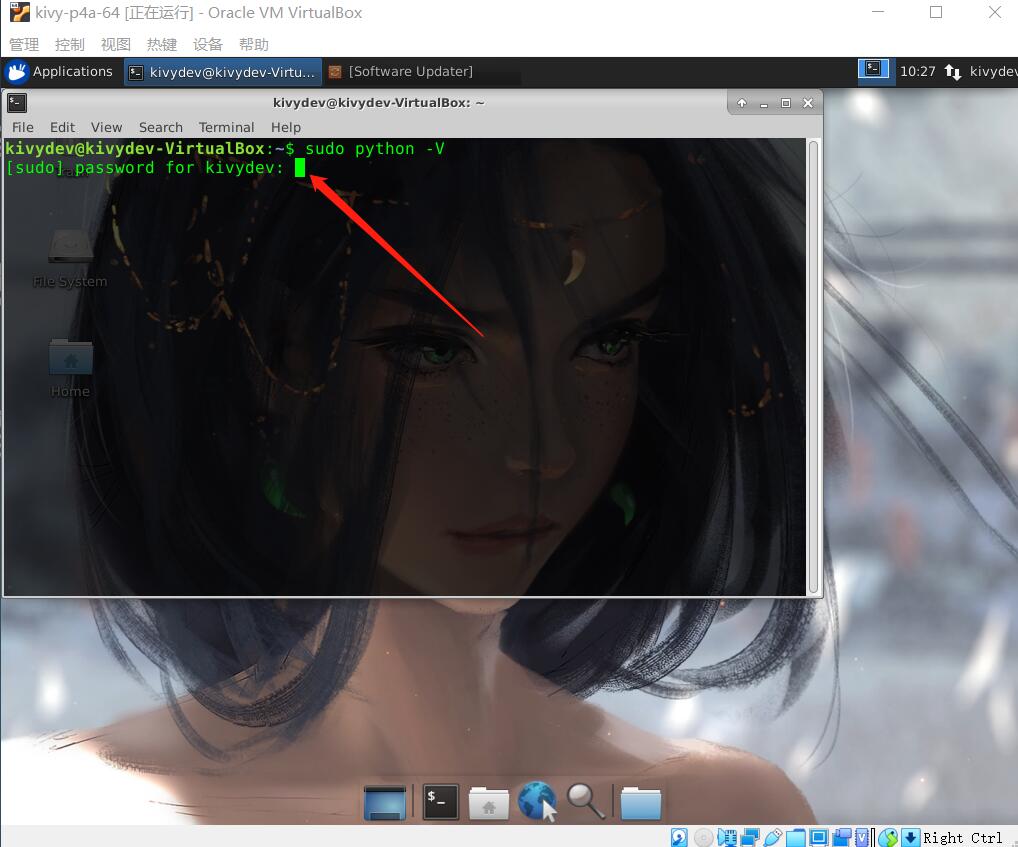Click the panel clock showing 10:27
The image size is (1018, 847).
click(x=917, y=71)
